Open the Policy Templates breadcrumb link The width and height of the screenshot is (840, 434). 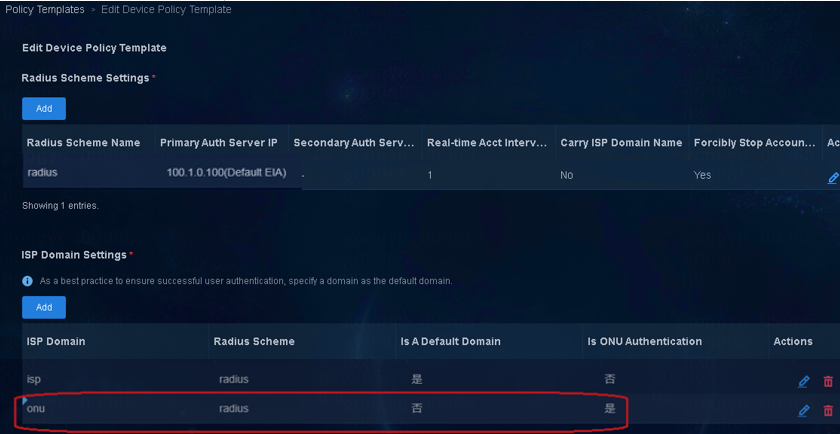tap(45, 10)
